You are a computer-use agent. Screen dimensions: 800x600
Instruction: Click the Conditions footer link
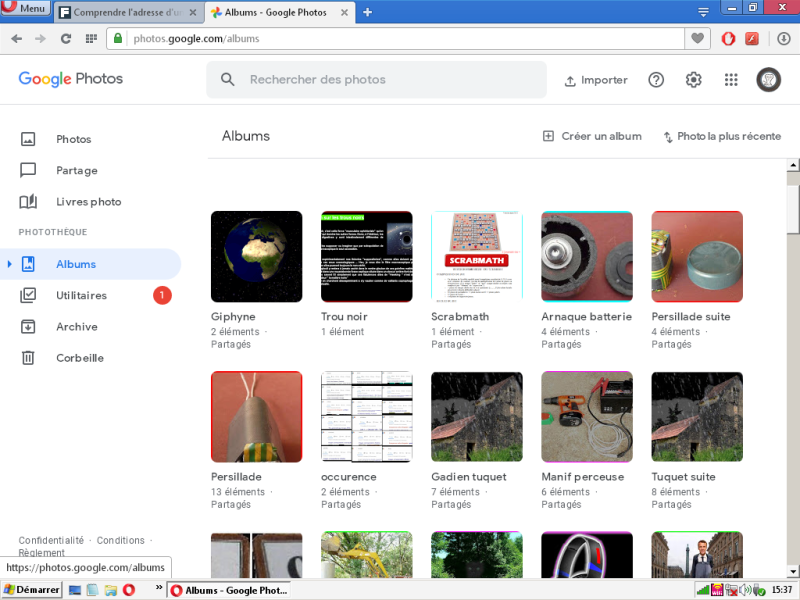click(121, 540)
